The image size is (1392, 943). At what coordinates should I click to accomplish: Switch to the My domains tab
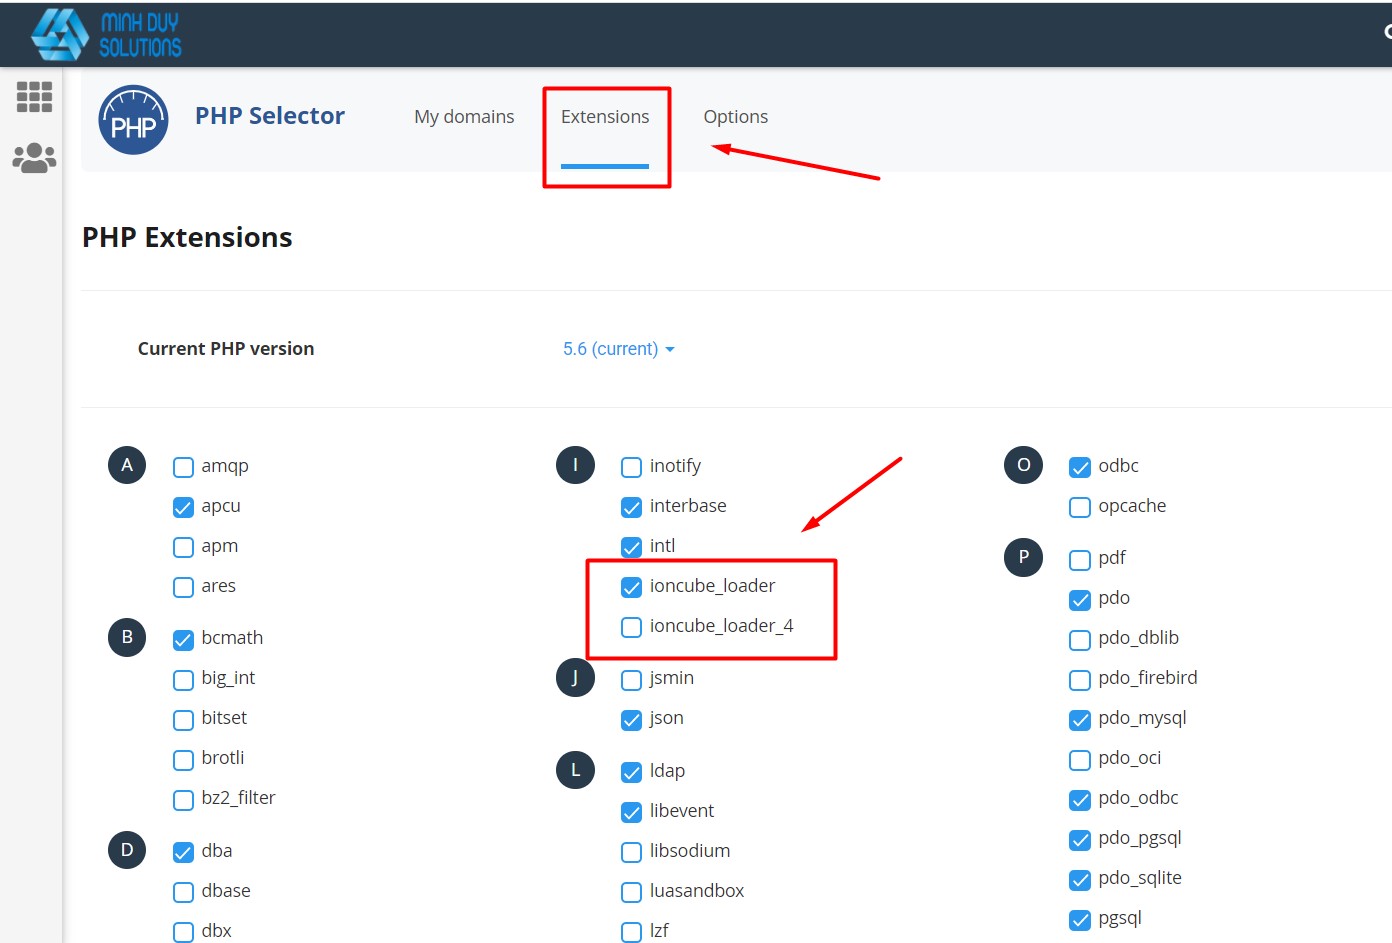click(x=464, y=116)
